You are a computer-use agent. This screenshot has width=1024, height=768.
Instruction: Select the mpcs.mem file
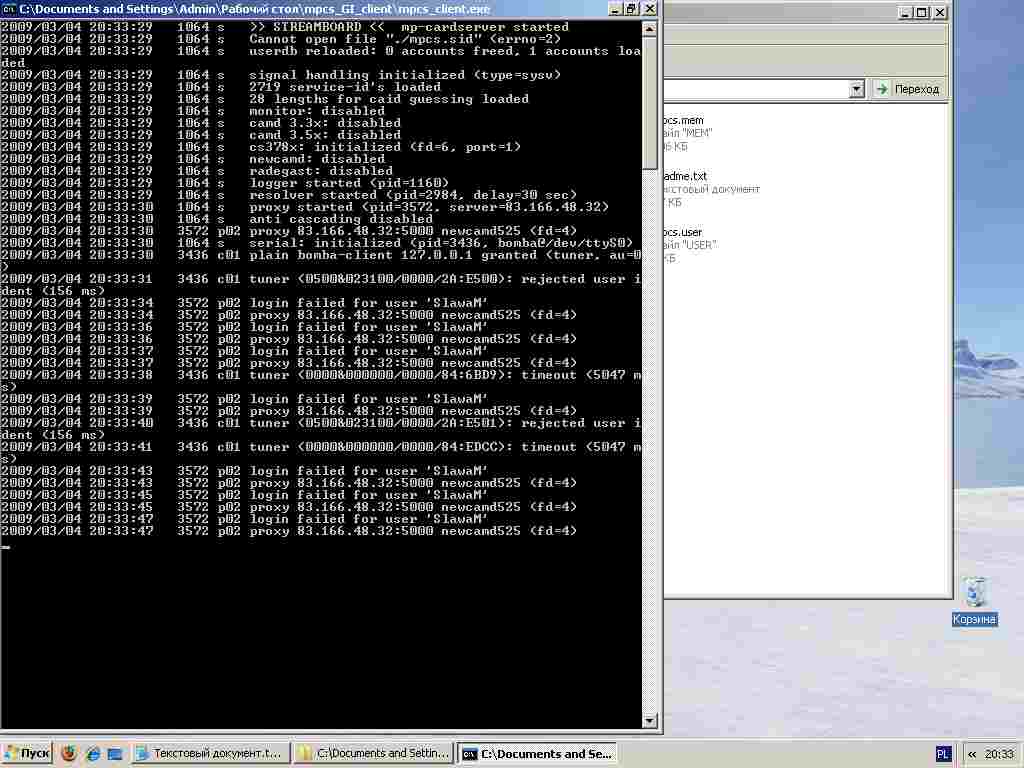[x=684, y=121]
